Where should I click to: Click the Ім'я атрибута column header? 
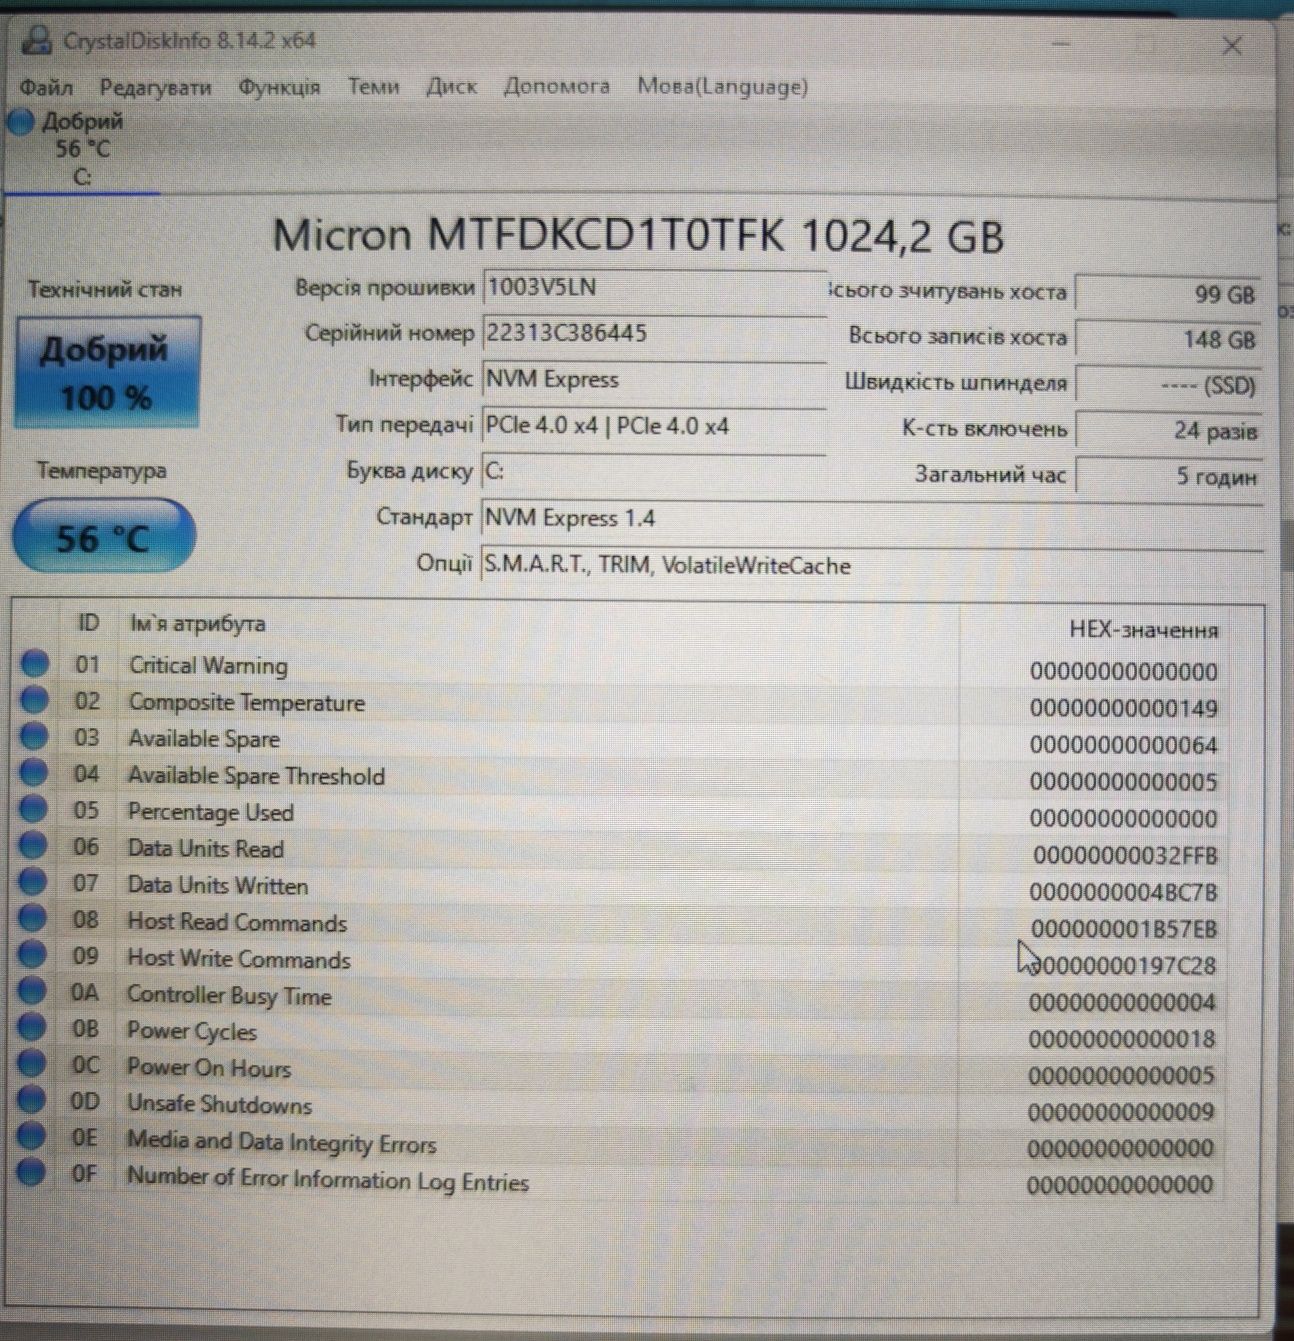(x=197, y=624)
